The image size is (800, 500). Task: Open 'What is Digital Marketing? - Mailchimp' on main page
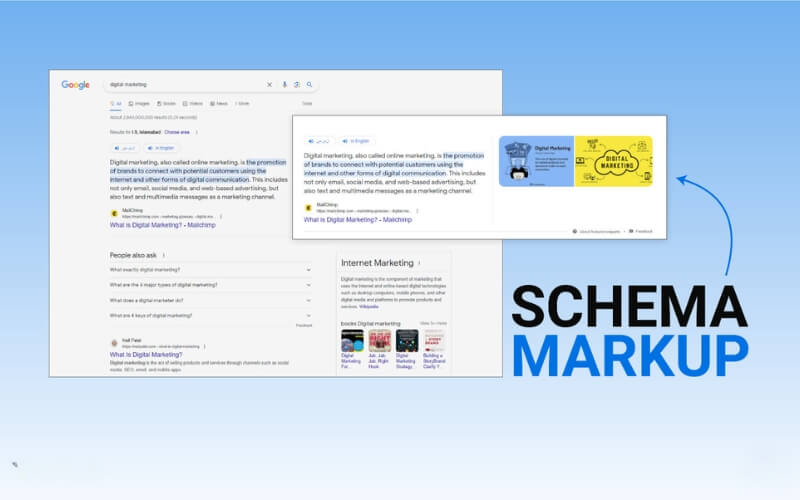click(162, 225)
